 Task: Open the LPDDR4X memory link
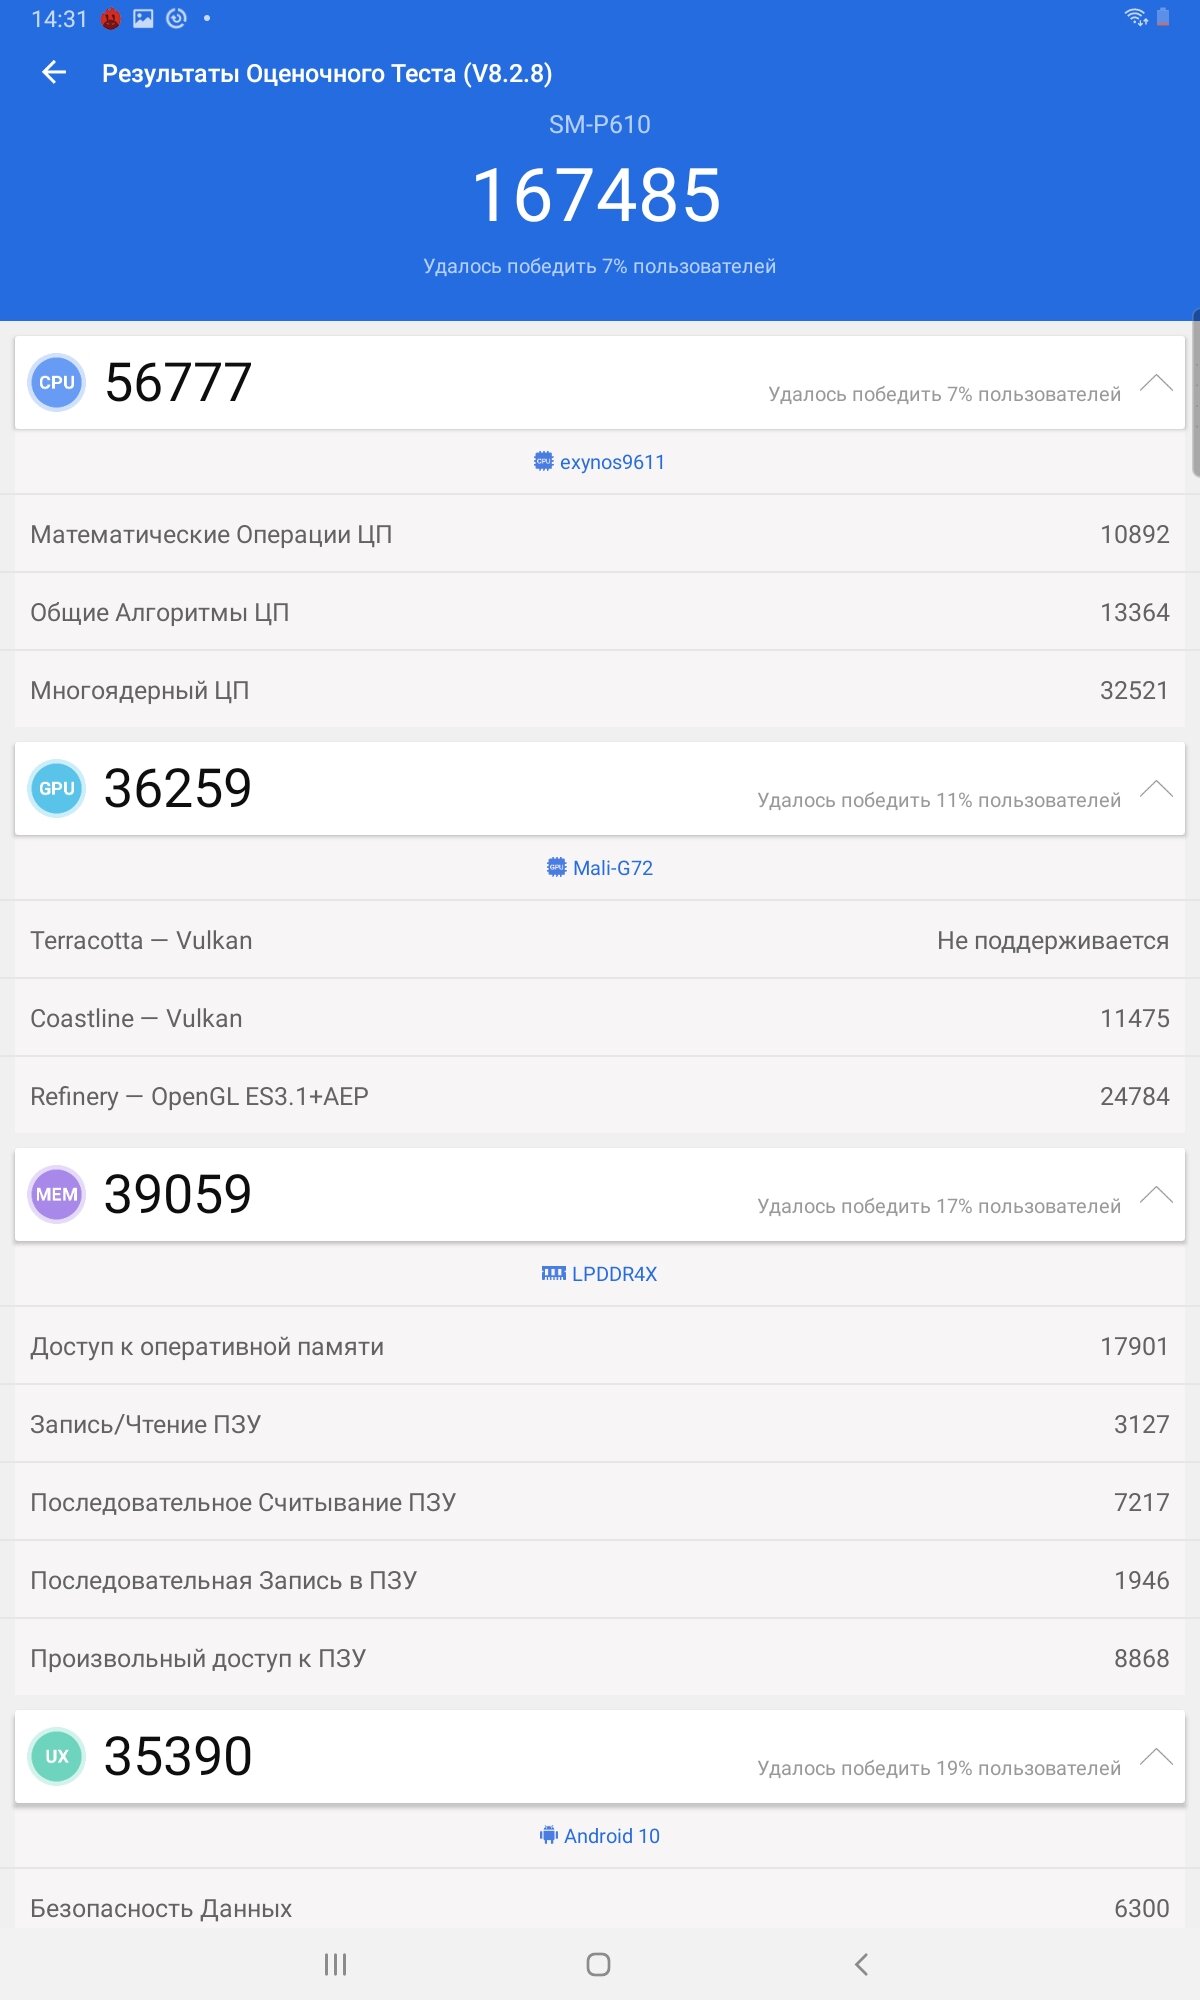599,1274
